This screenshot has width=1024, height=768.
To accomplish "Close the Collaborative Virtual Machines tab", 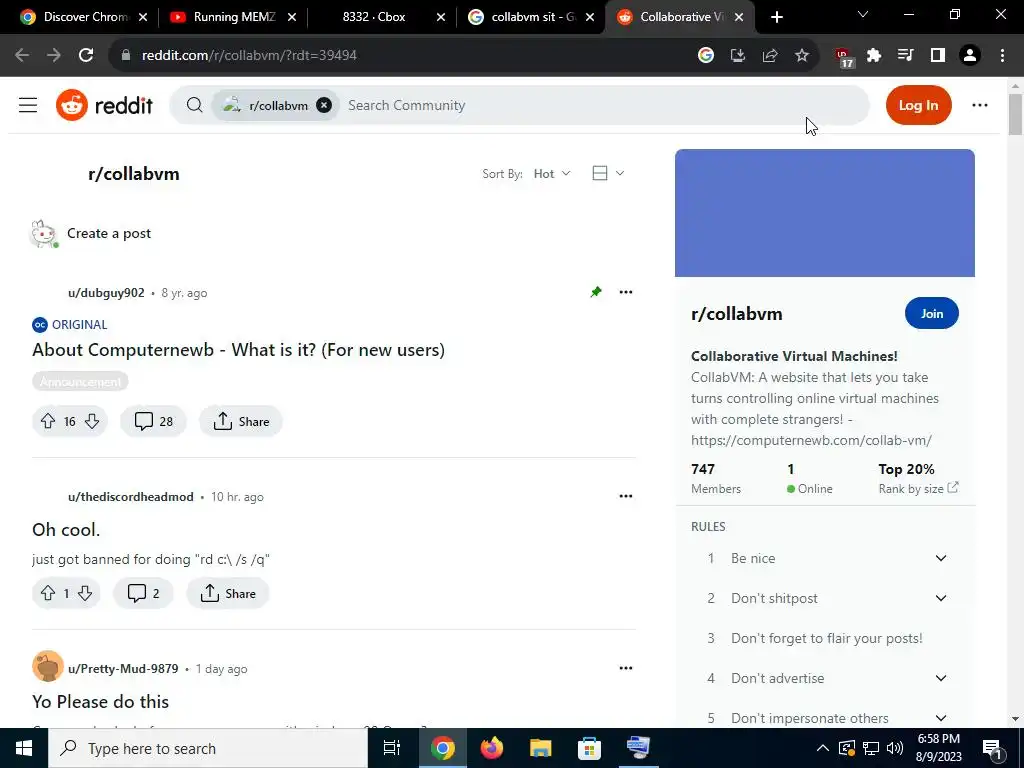I will [x=739, y=17].
